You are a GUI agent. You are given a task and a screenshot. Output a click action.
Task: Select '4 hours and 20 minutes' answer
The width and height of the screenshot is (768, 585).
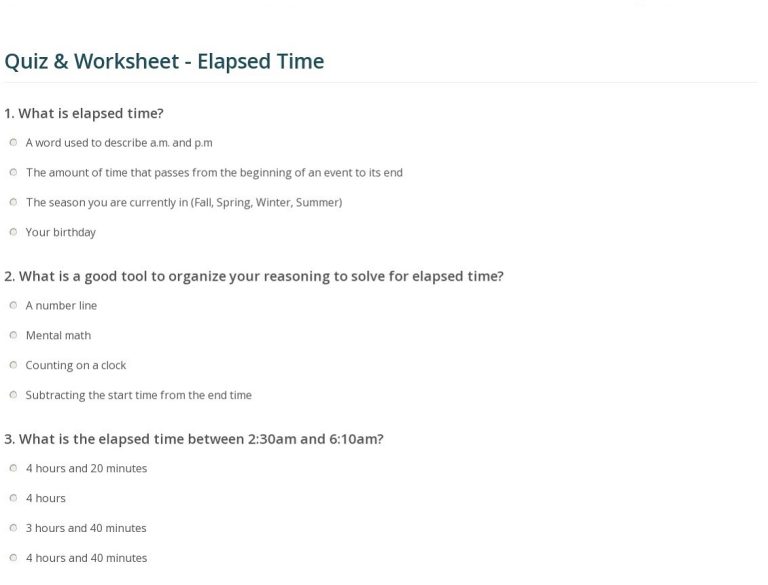click(13, 468)
